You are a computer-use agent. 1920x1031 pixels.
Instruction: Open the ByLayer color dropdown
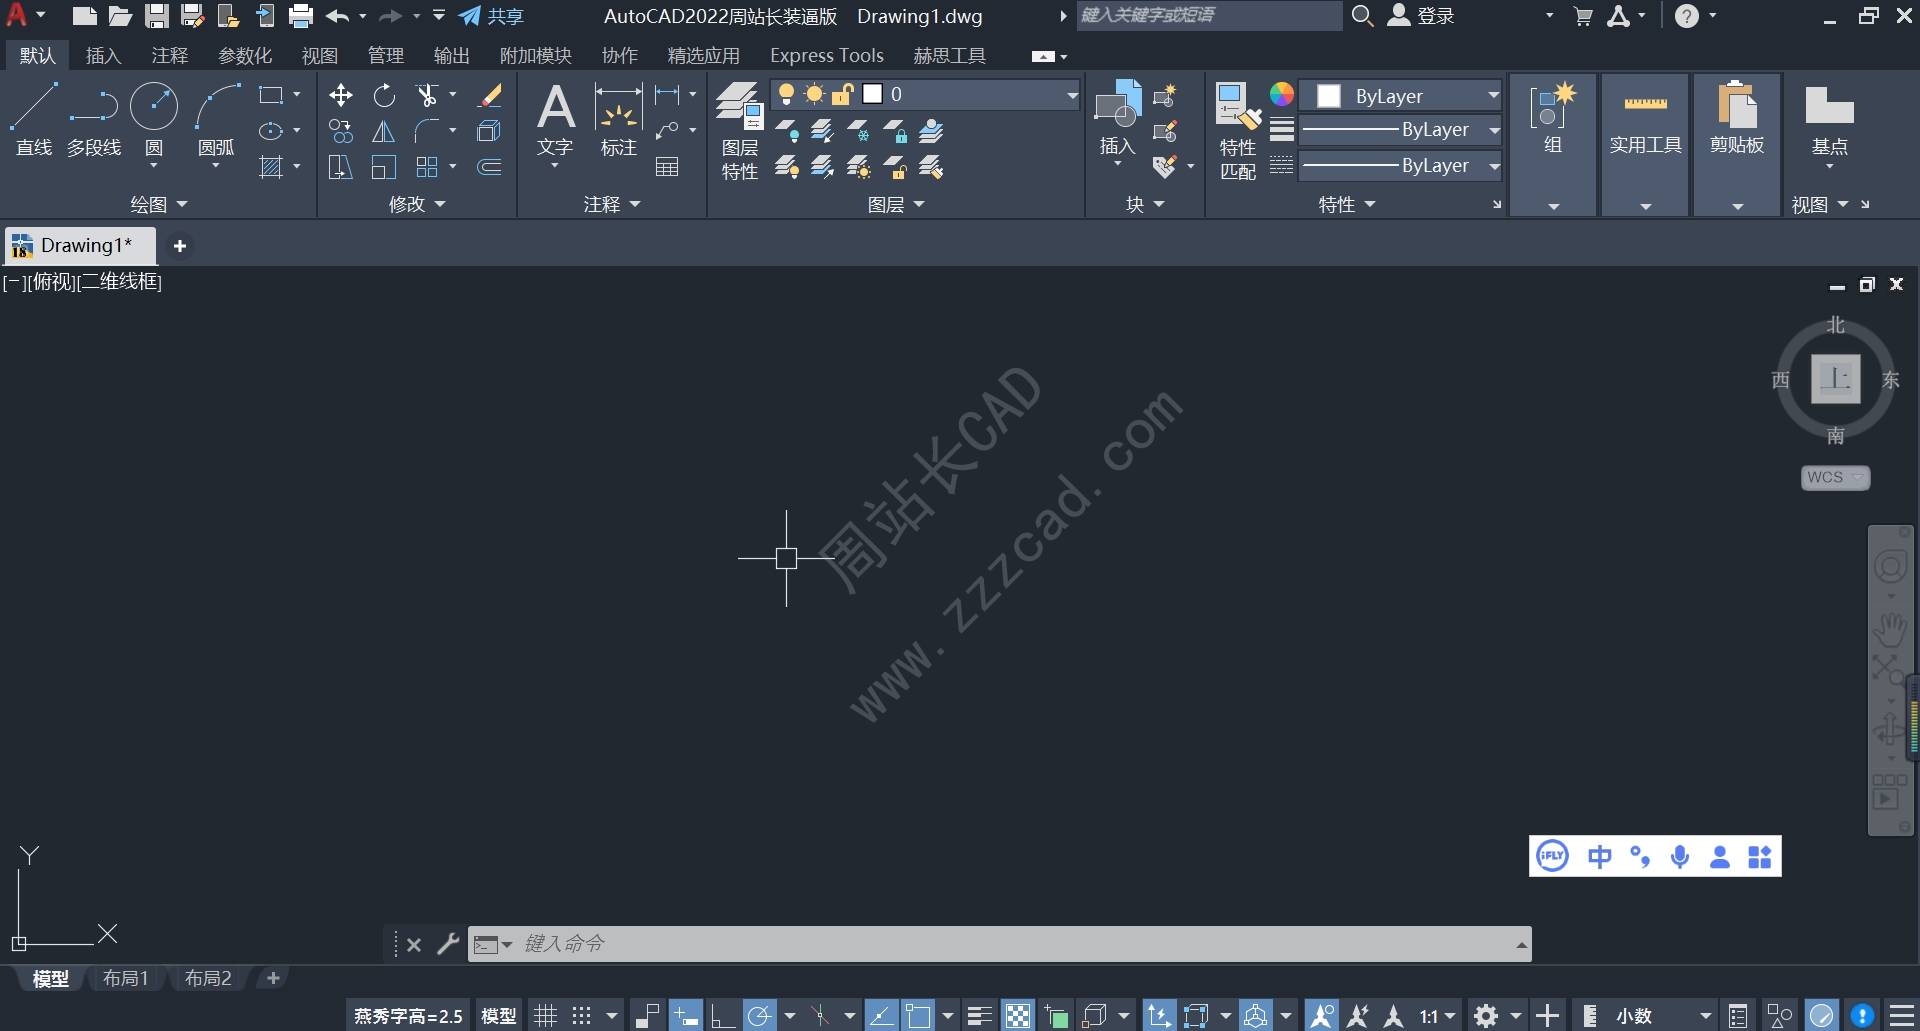pyautogui.click(x=1401, y=96)
